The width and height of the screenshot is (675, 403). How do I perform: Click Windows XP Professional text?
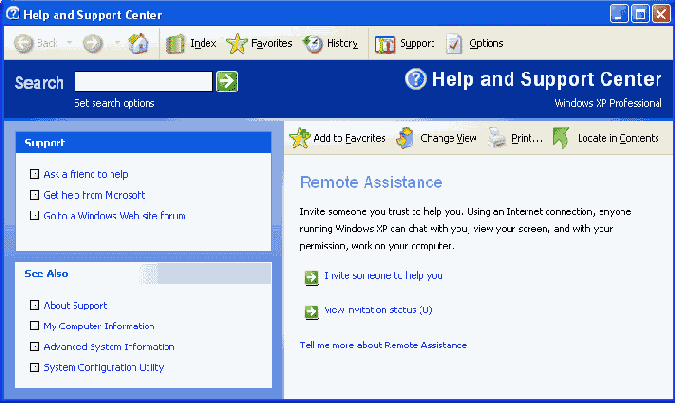[x=608, y=103]
